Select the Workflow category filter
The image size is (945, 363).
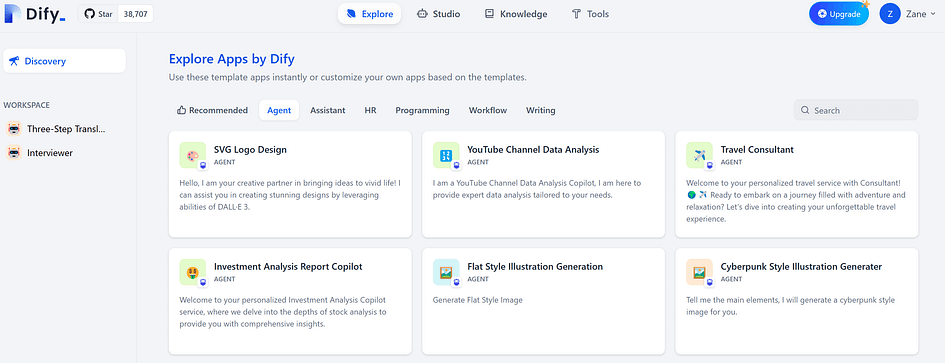[x=488, y=110]
